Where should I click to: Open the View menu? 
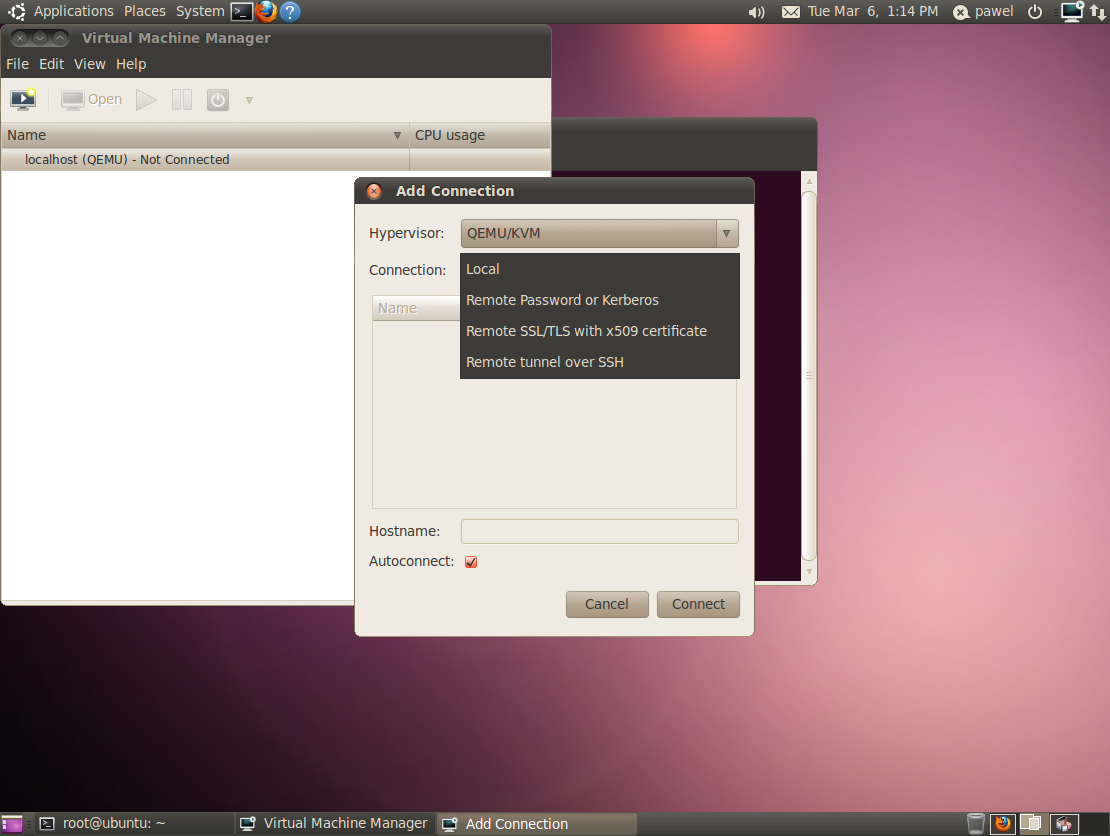click(90, 64)
